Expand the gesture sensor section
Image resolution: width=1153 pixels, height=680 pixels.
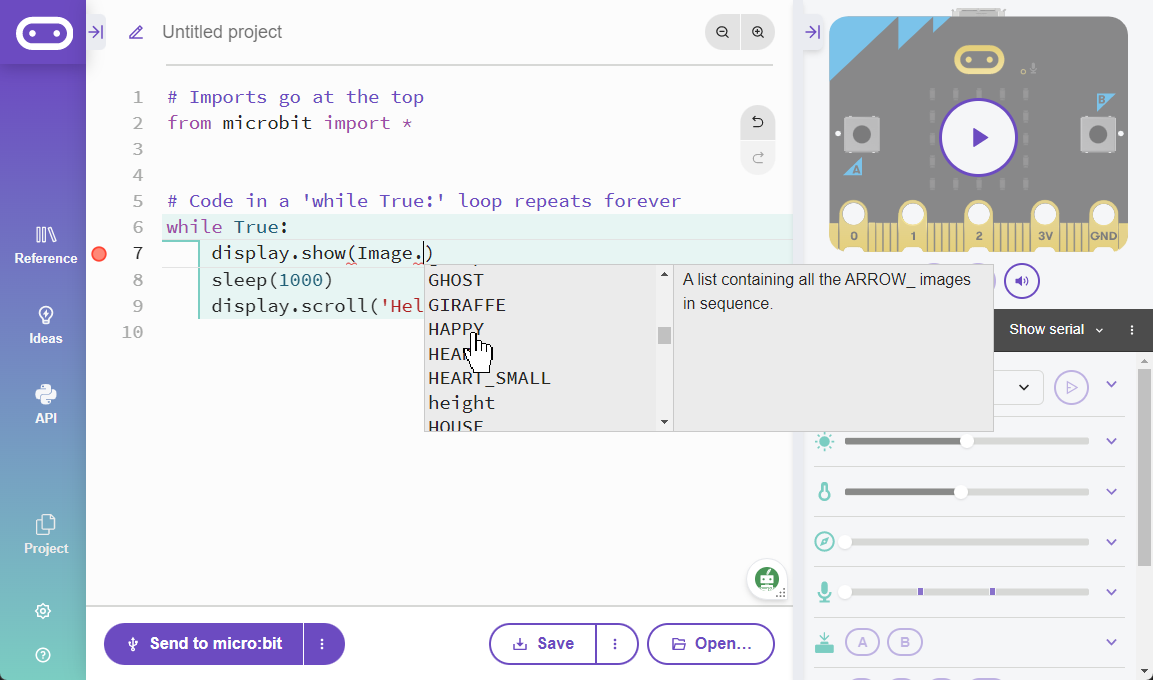(x=1112, y=384)
